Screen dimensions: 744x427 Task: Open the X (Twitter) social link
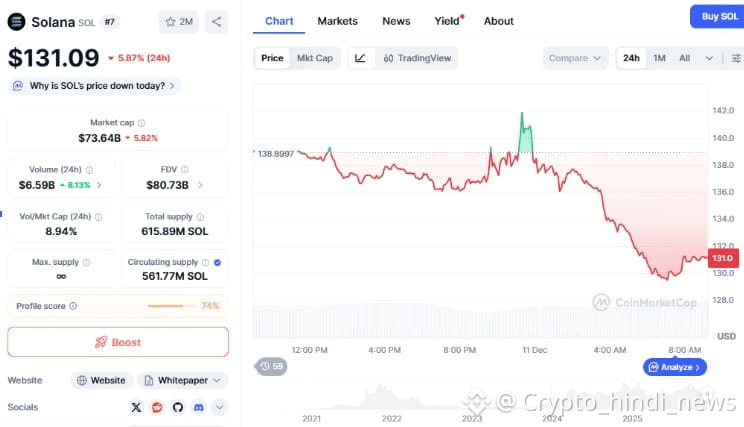(136, 407)
